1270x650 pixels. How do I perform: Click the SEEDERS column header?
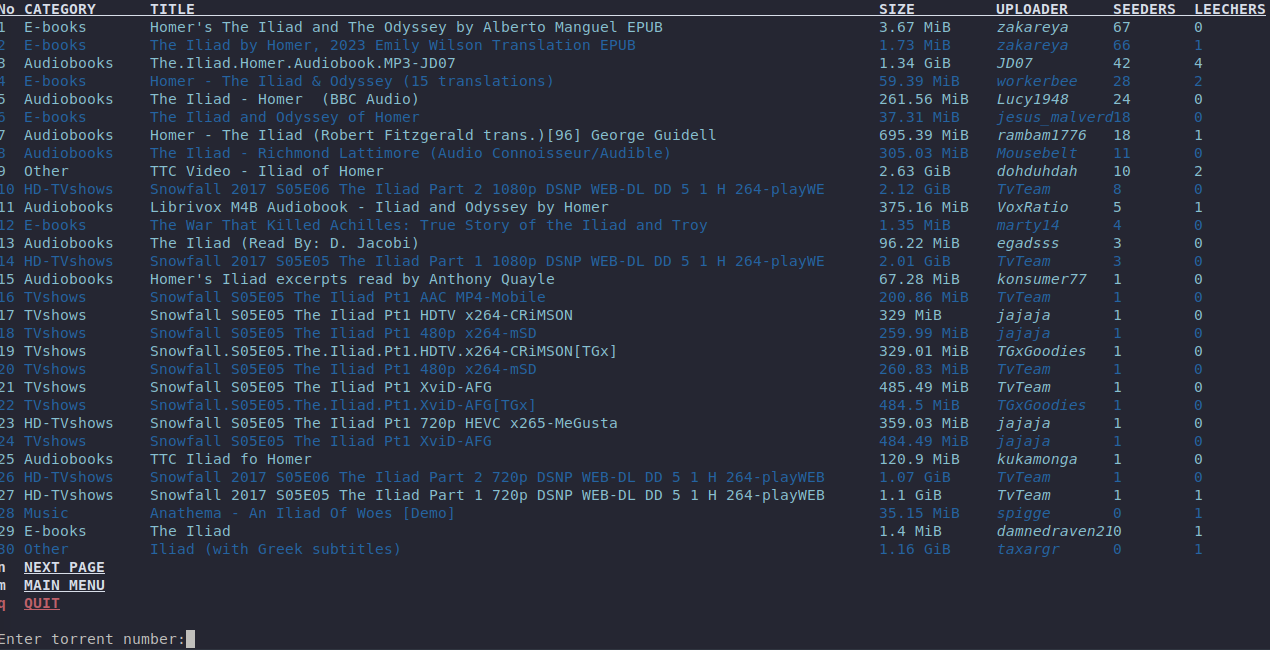[1145, 9]
